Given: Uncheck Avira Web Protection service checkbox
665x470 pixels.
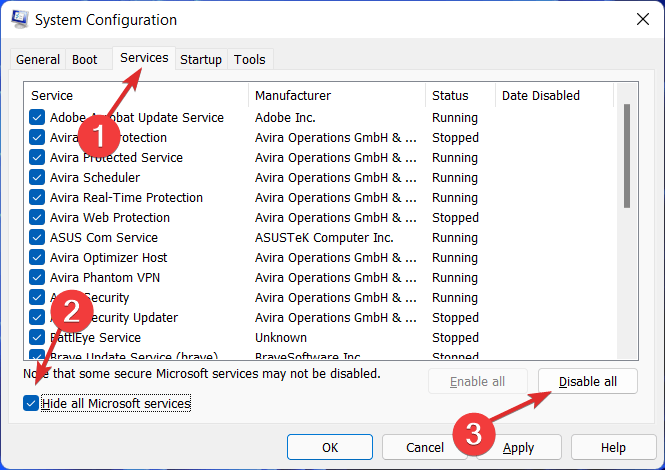Looking at the screenshot, I should tap(37, 217).
